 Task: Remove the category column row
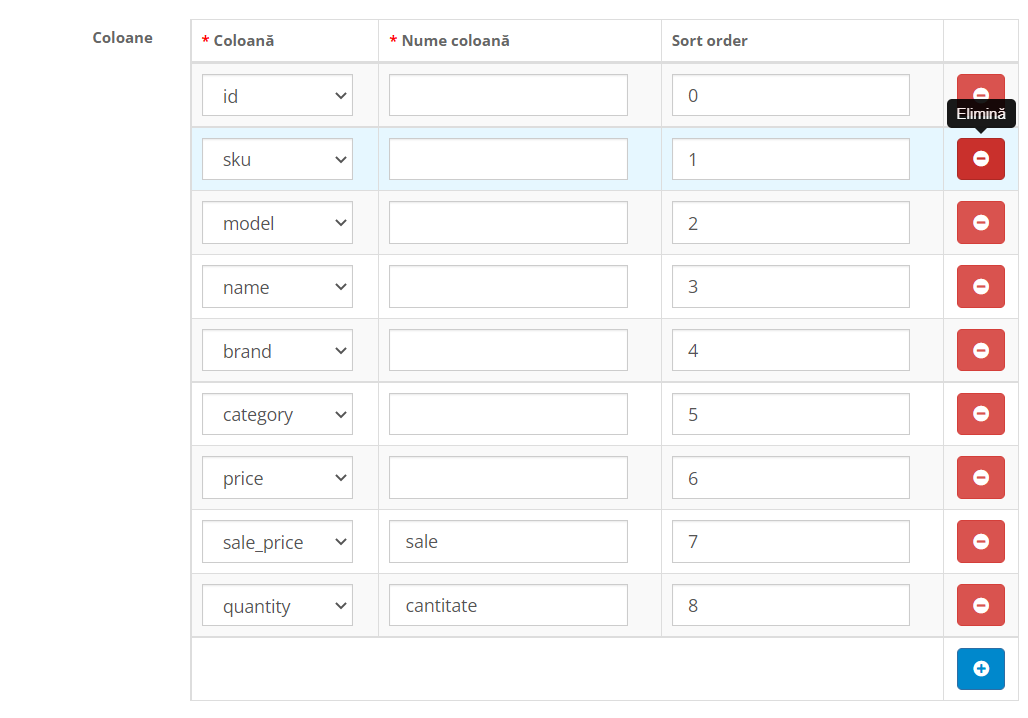tap(980, 414)
